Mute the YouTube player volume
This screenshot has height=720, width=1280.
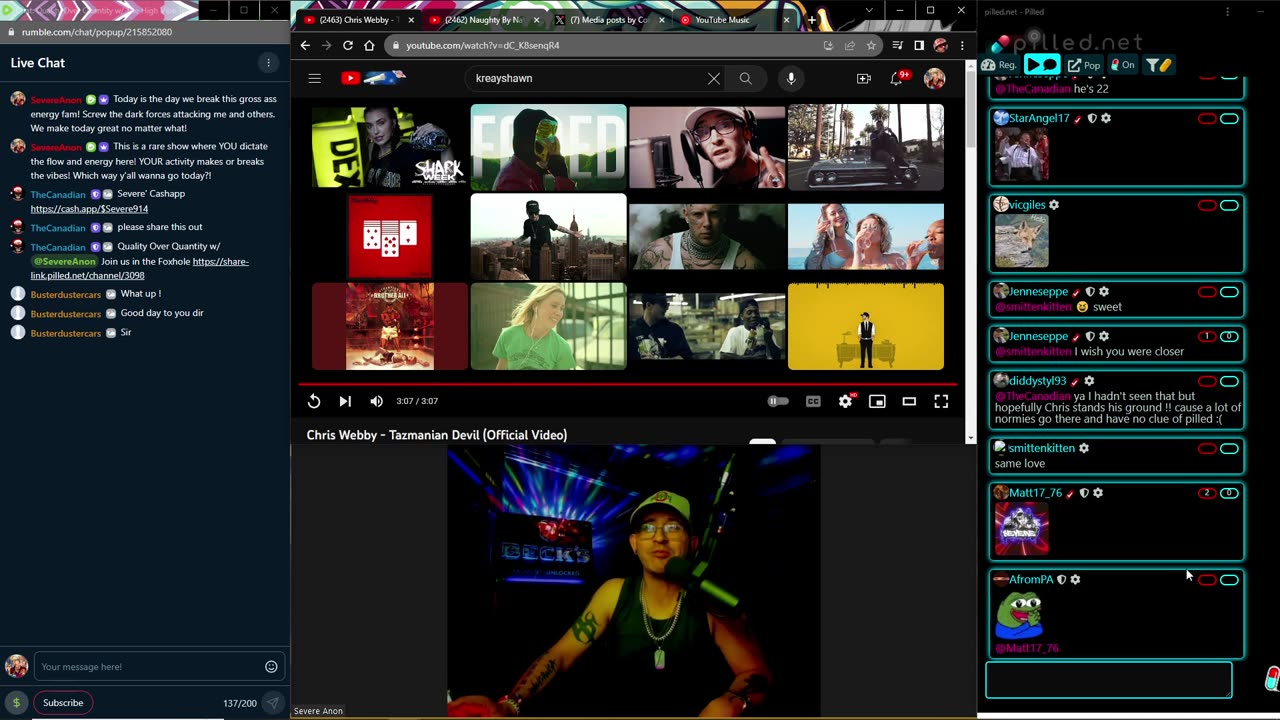(x=376, y=401)
